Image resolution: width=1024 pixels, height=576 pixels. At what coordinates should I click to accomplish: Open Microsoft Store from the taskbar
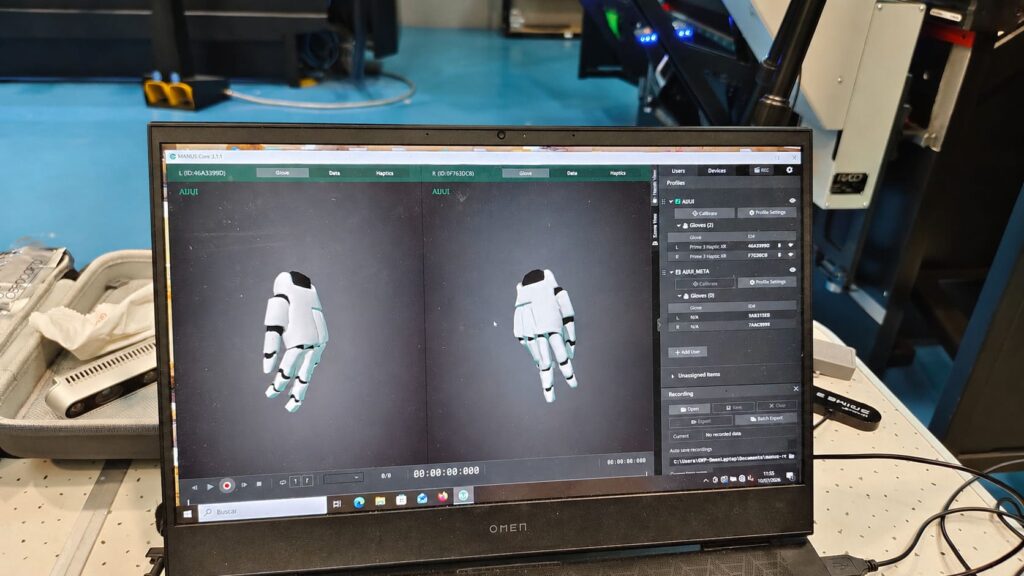(x=401, y=500)
